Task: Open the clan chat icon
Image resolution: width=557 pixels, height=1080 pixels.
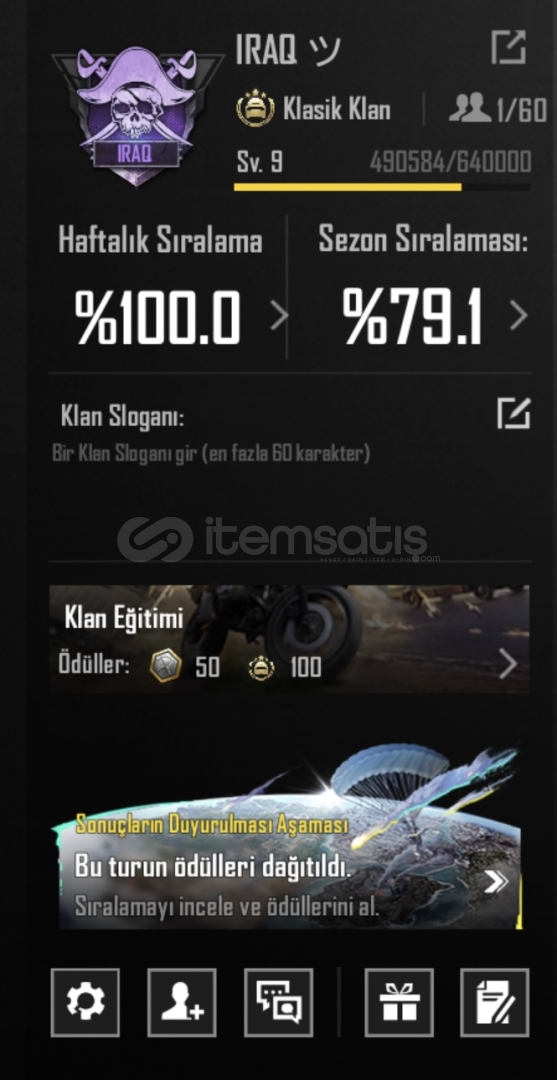Action: 278,1002
